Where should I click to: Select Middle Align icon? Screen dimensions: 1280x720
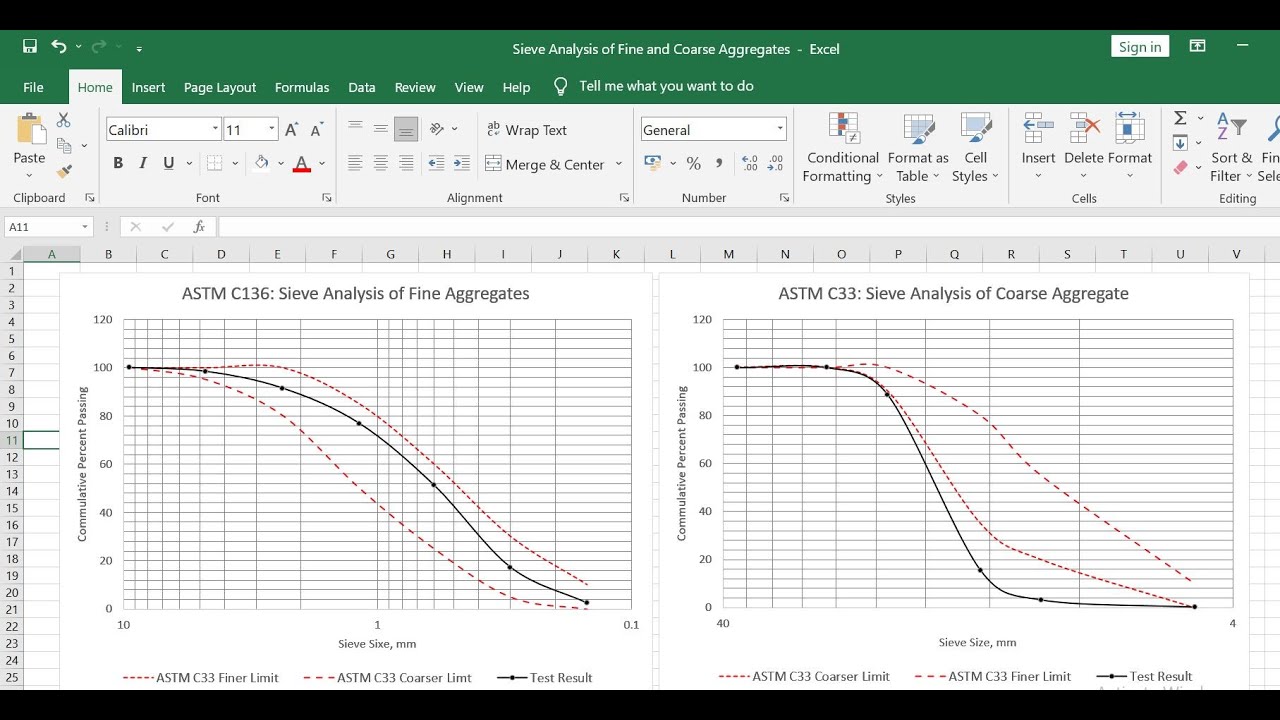(380, 128)
